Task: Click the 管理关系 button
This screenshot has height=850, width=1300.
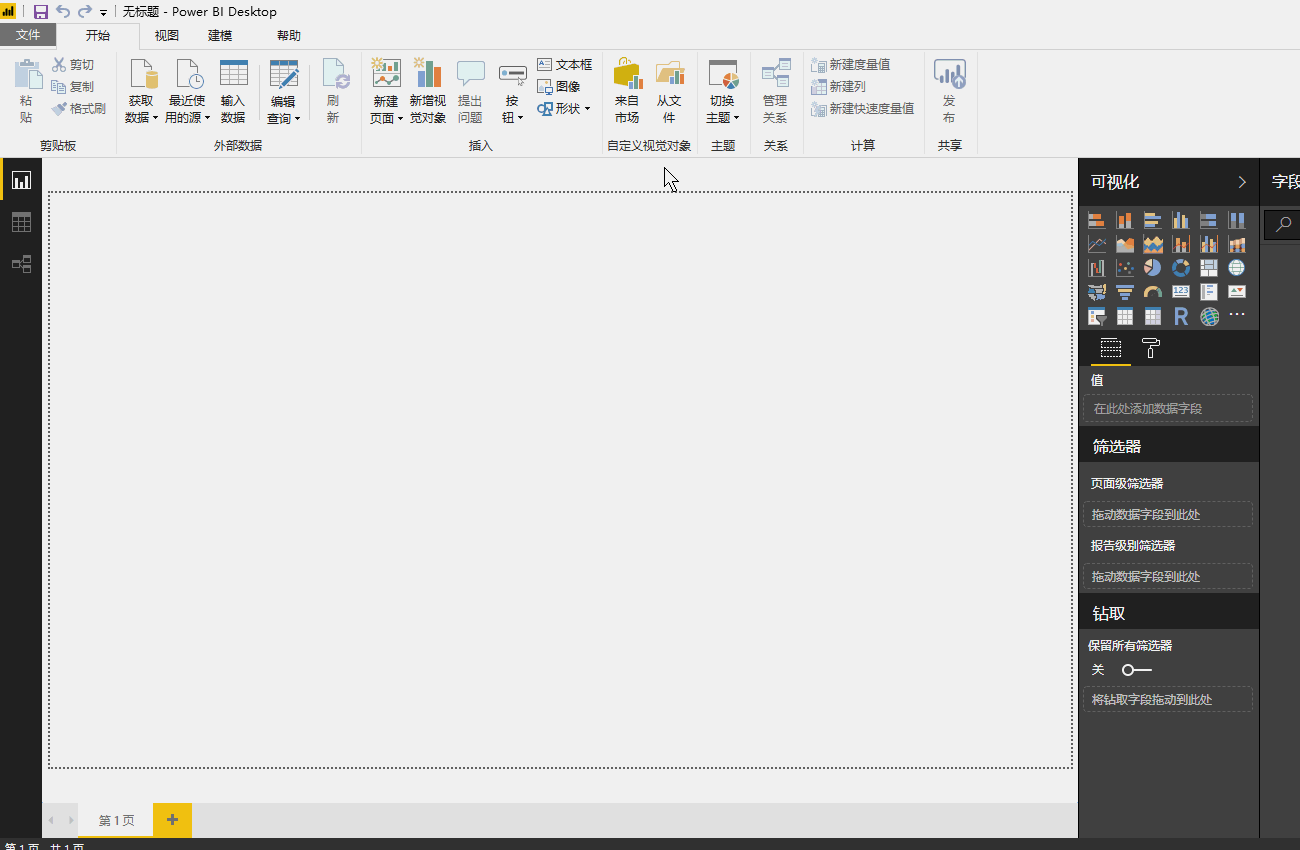Action: (775, 91)
